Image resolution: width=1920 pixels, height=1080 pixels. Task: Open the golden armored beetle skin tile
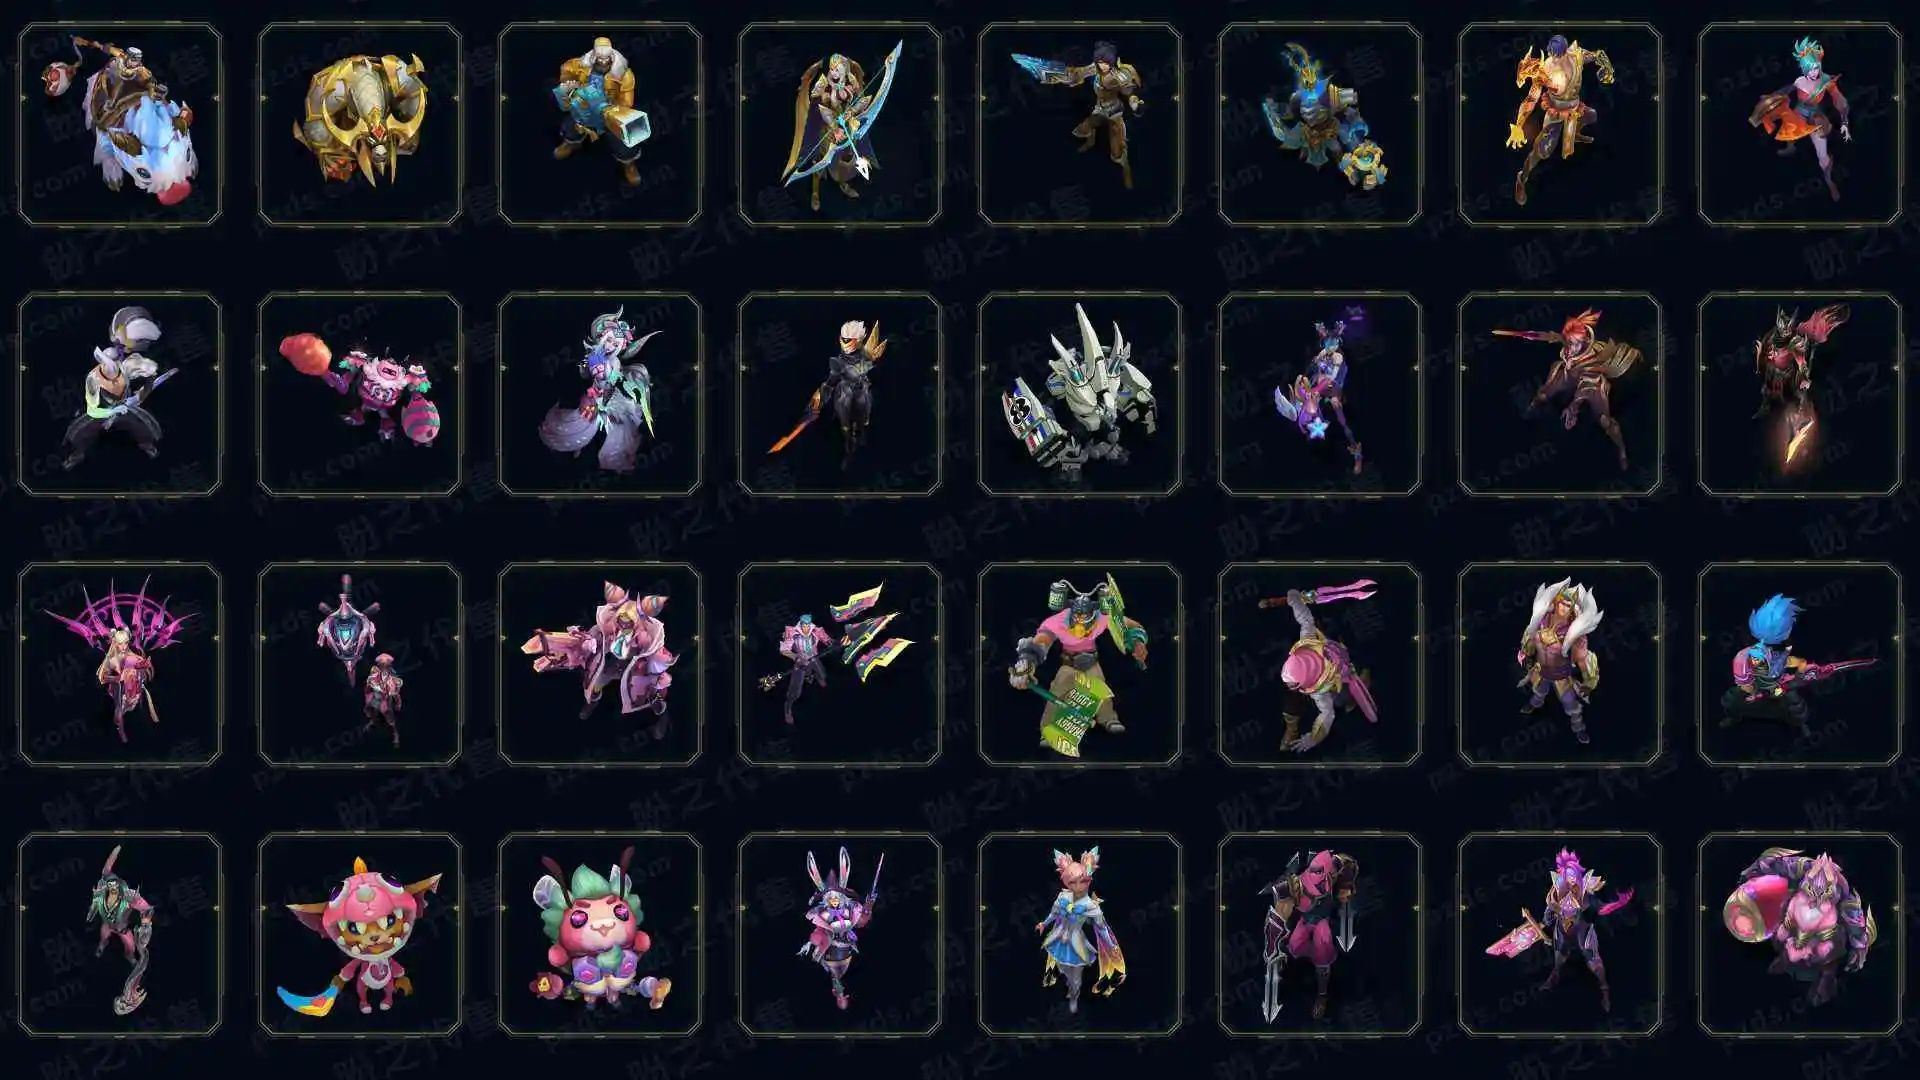(x=360, y=124)
